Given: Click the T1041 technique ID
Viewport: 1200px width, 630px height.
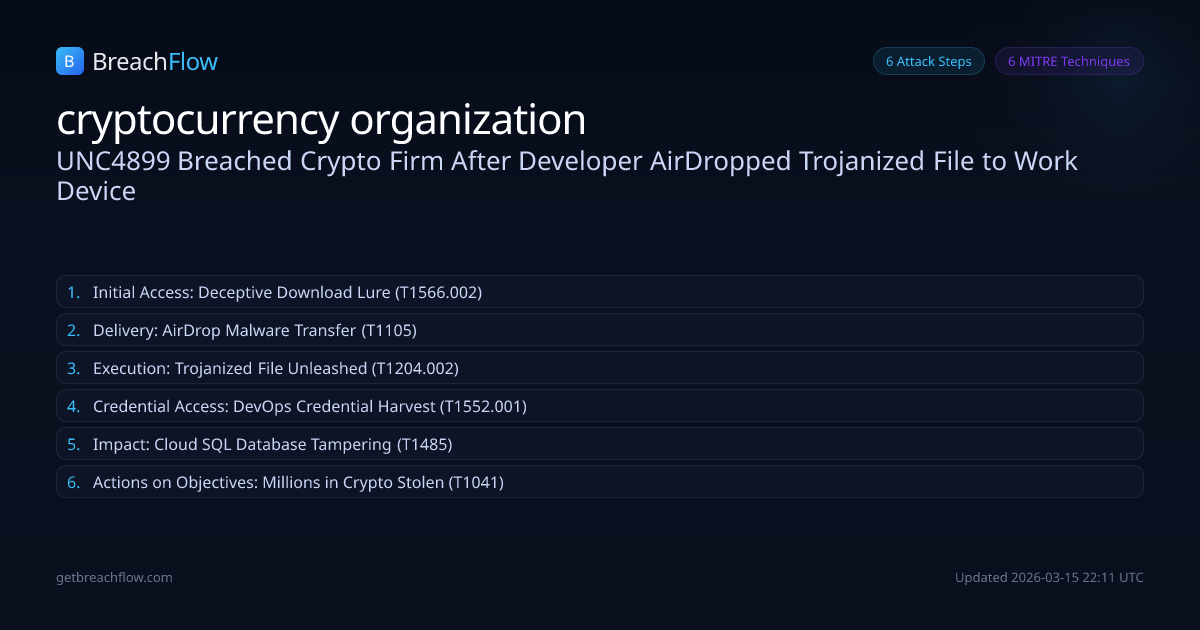Looking at the screenshot, I should 476,482.
